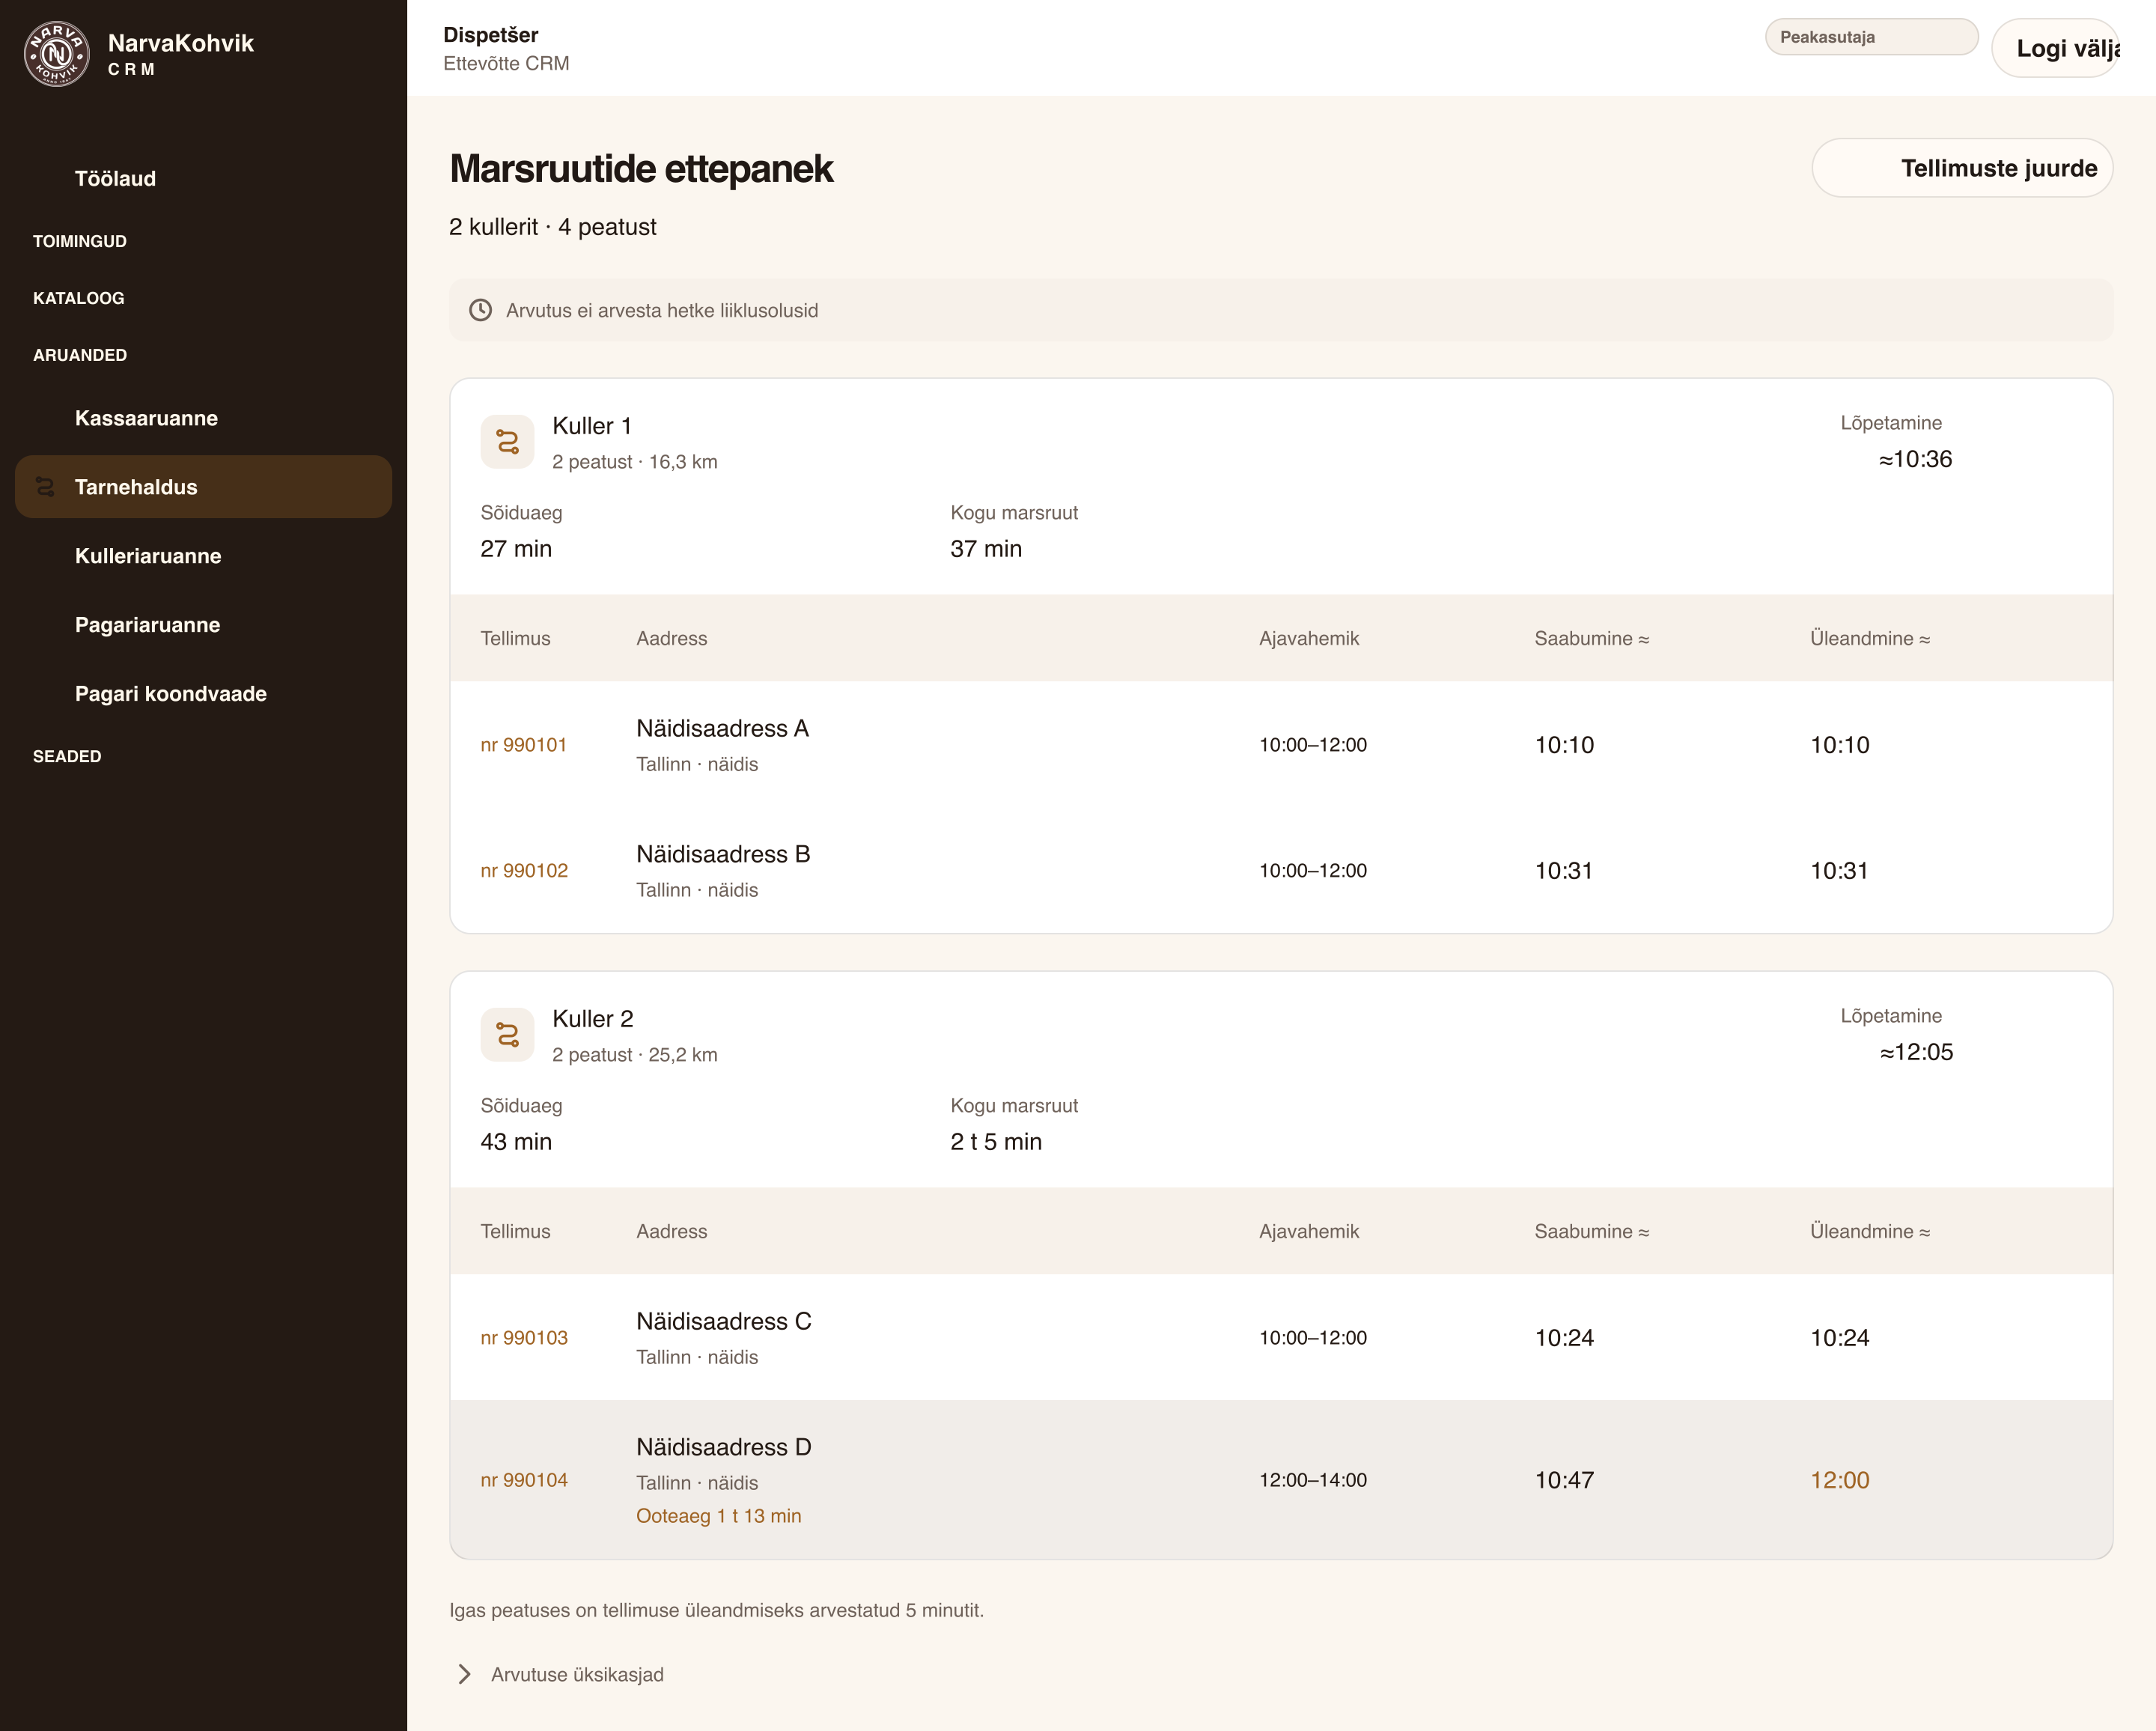Expand the SEADED sidebar section

tap(67, 756)
